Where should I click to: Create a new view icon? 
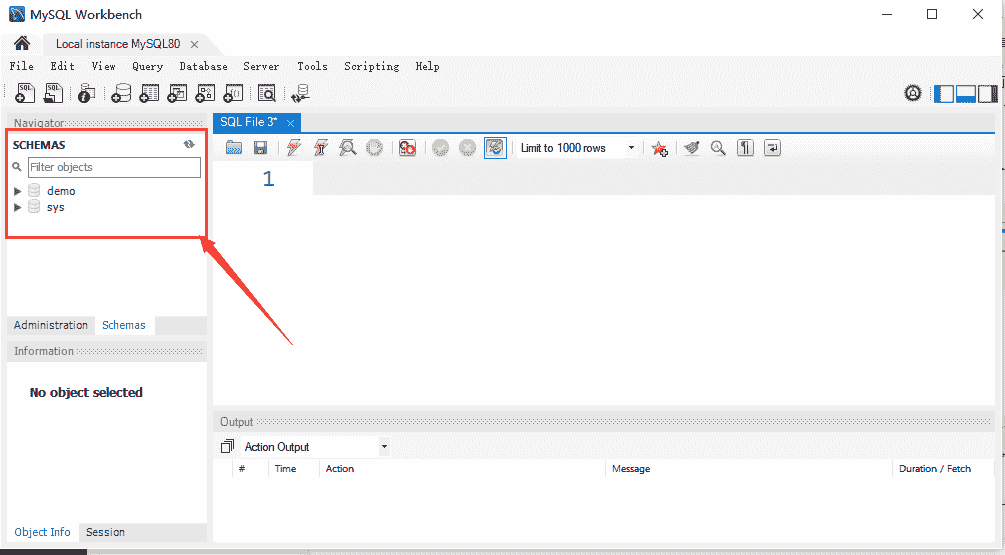(x=177, y=94)
